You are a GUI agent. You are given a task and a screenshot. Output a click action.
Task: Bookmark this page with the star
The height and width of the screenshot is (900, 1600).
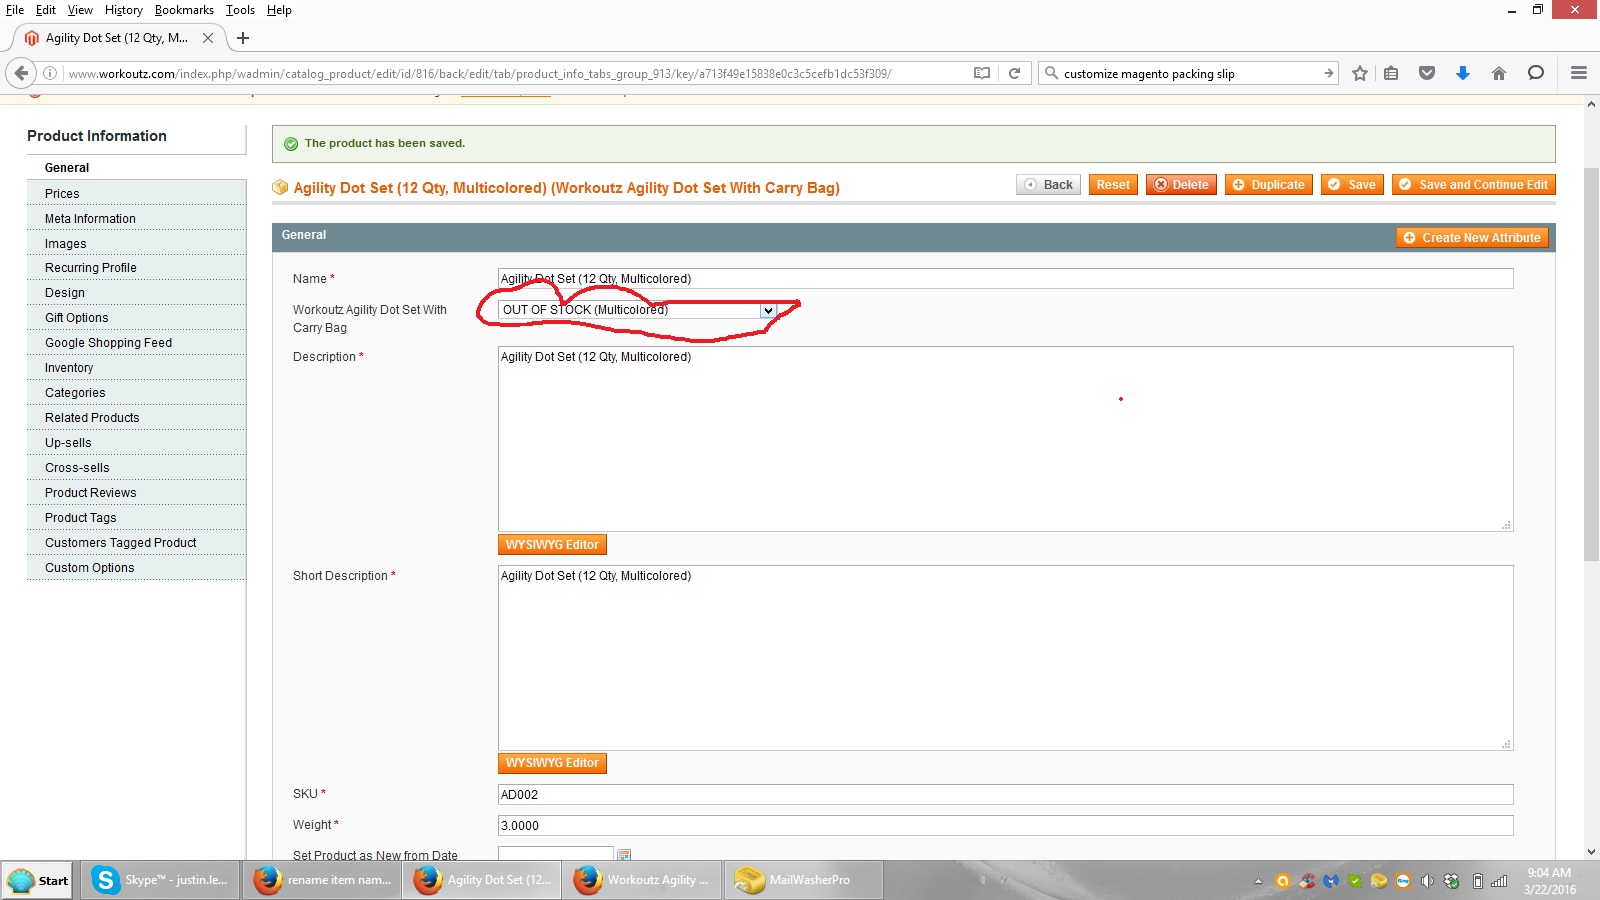tap(1360, 73)
